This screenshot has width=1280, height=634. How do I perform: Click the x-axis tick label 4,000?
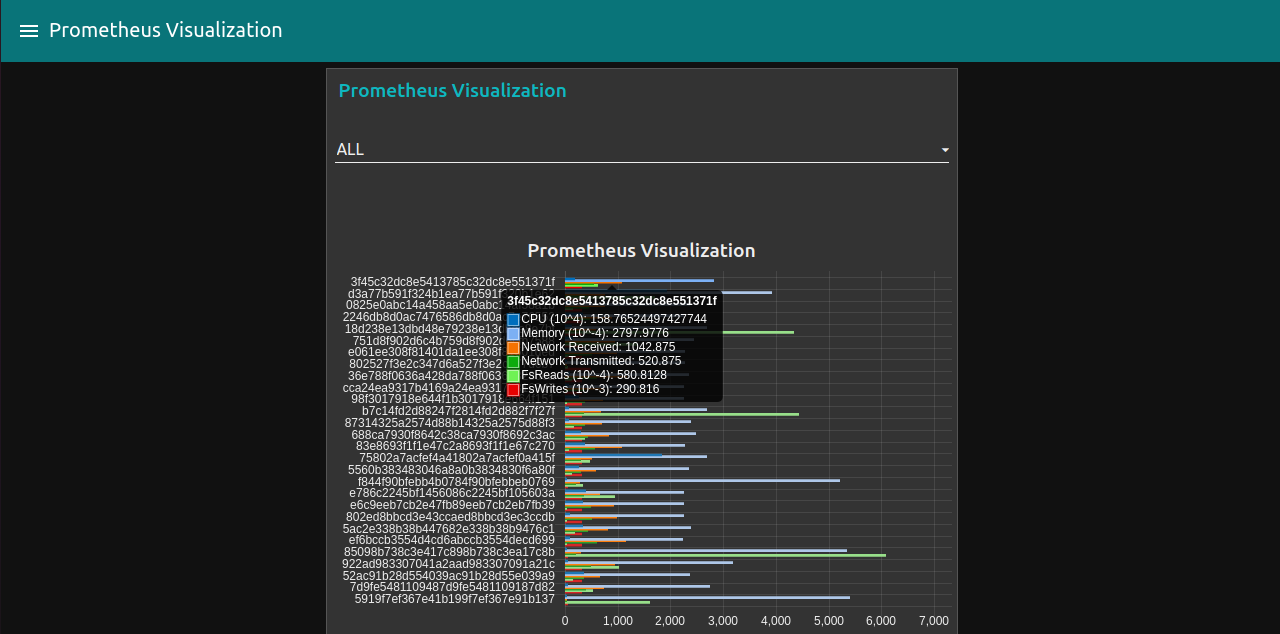776,621
